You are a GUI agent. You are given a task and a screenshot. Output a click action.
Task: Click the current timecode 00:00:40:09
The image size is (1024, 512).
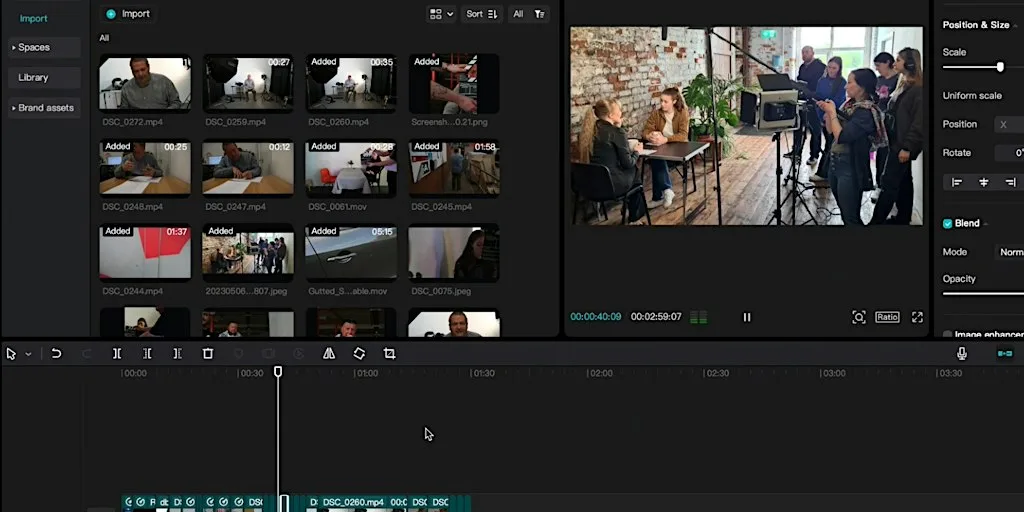click(596, 317)
